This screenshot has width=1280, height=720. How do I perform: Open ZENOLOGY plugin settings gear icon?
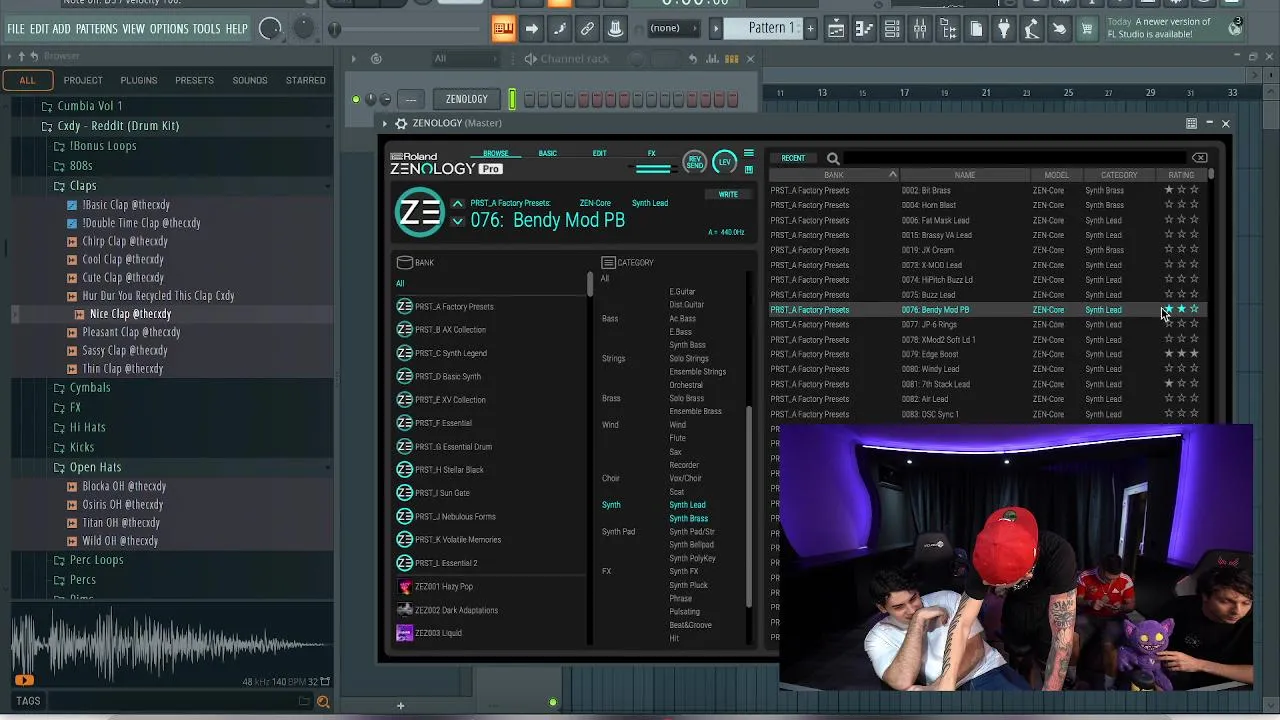coord(401,123)
